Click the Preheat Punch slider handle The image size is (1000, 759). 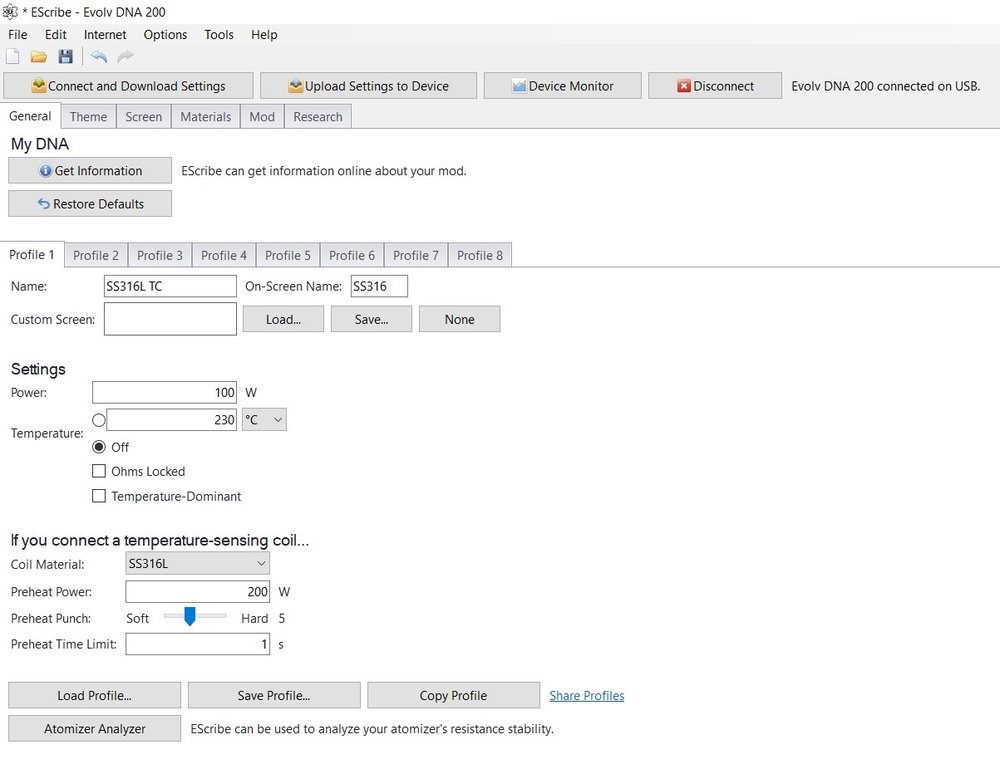(x=190, y=617)
